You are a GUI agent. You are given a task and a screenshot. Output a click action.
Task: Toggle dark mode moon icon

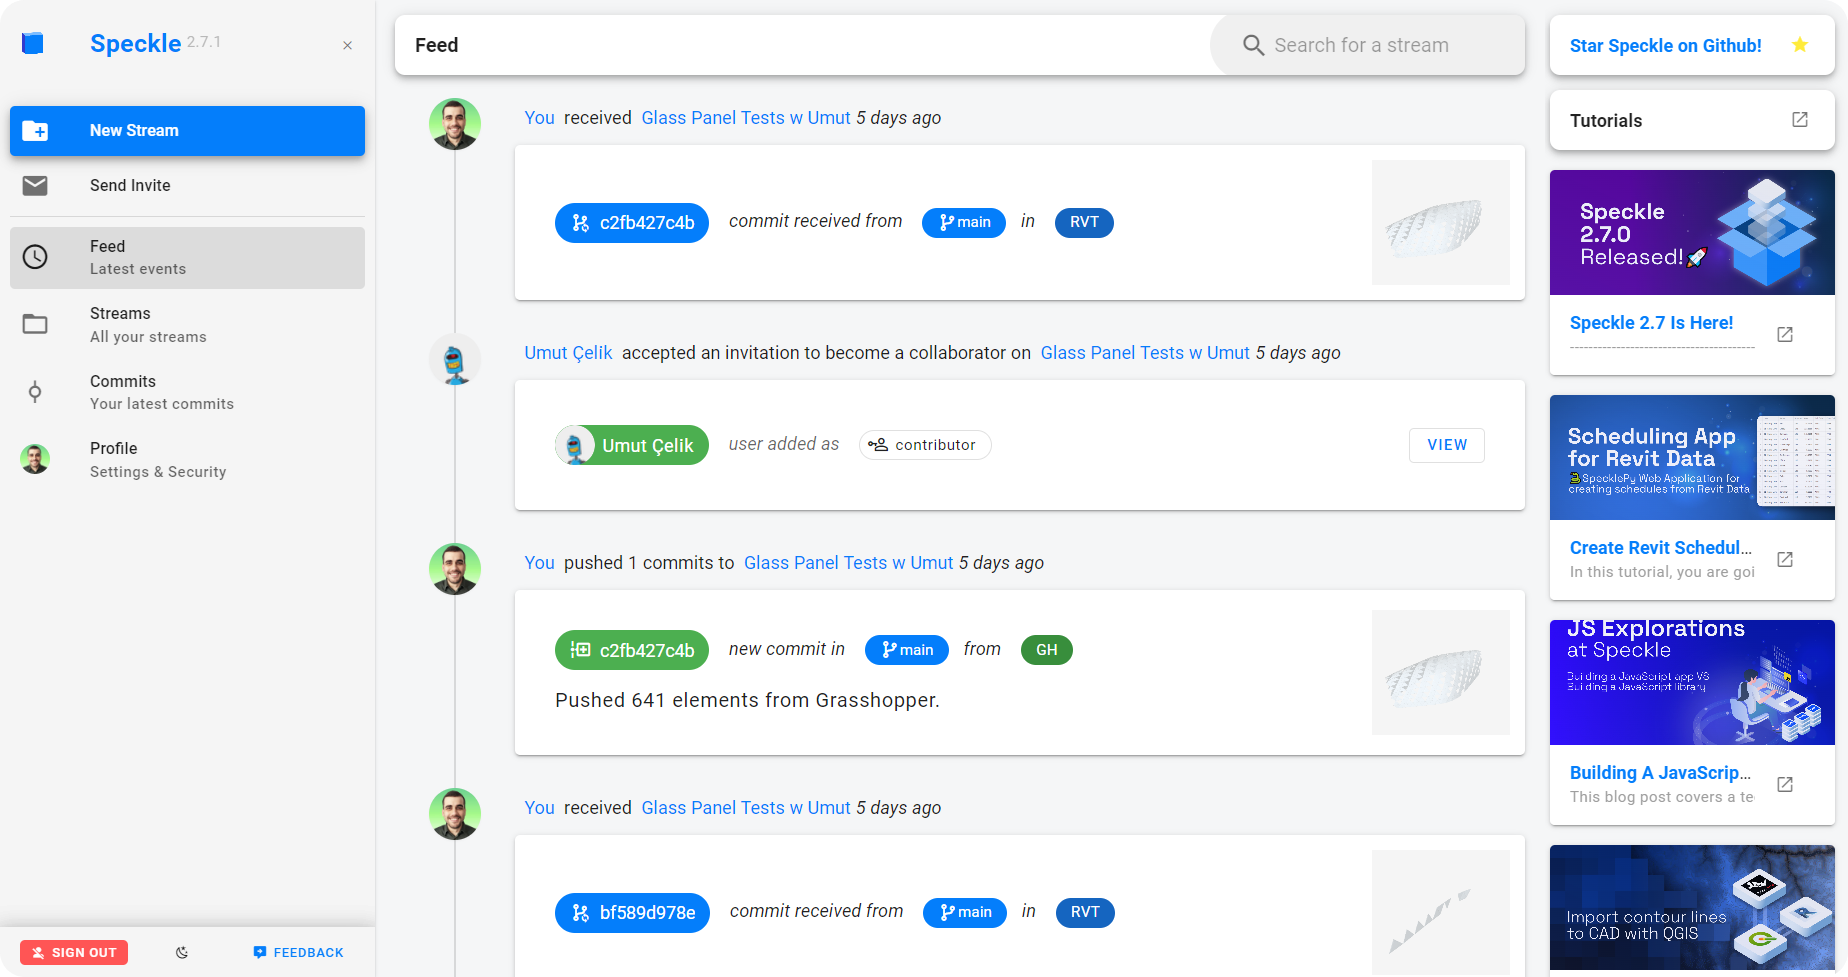click(x=182, y=952)
